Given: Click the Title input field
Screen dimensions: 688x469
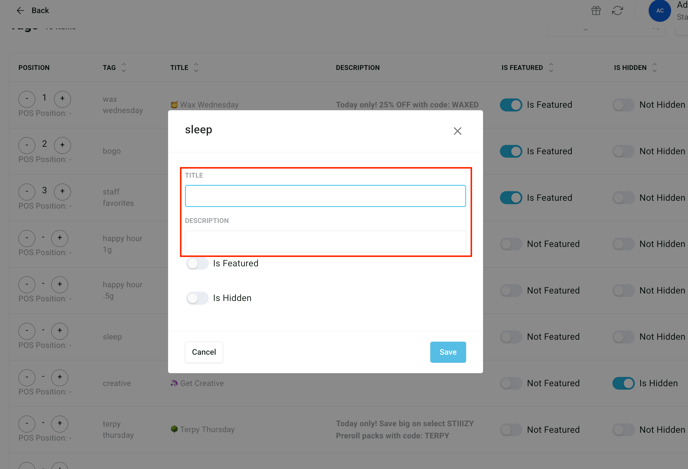Looking at the screenshot, I should 325,196.
